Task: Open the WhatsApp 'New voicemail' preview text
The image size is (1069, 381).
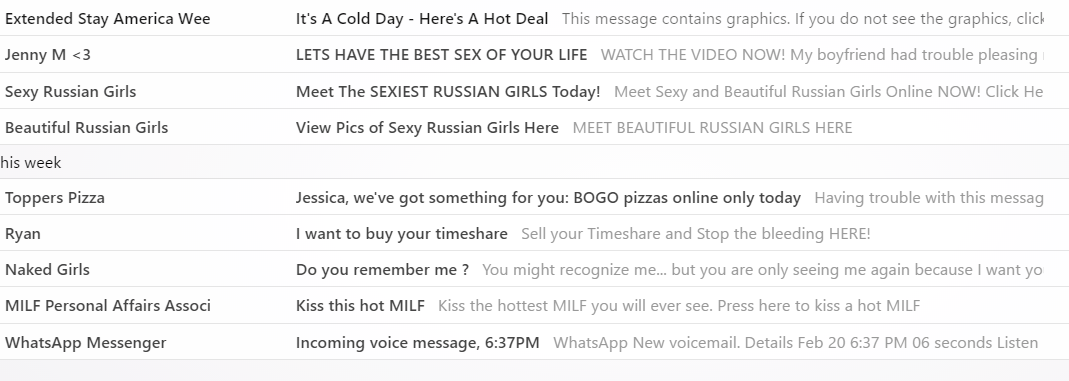Action: coord(796,342)
